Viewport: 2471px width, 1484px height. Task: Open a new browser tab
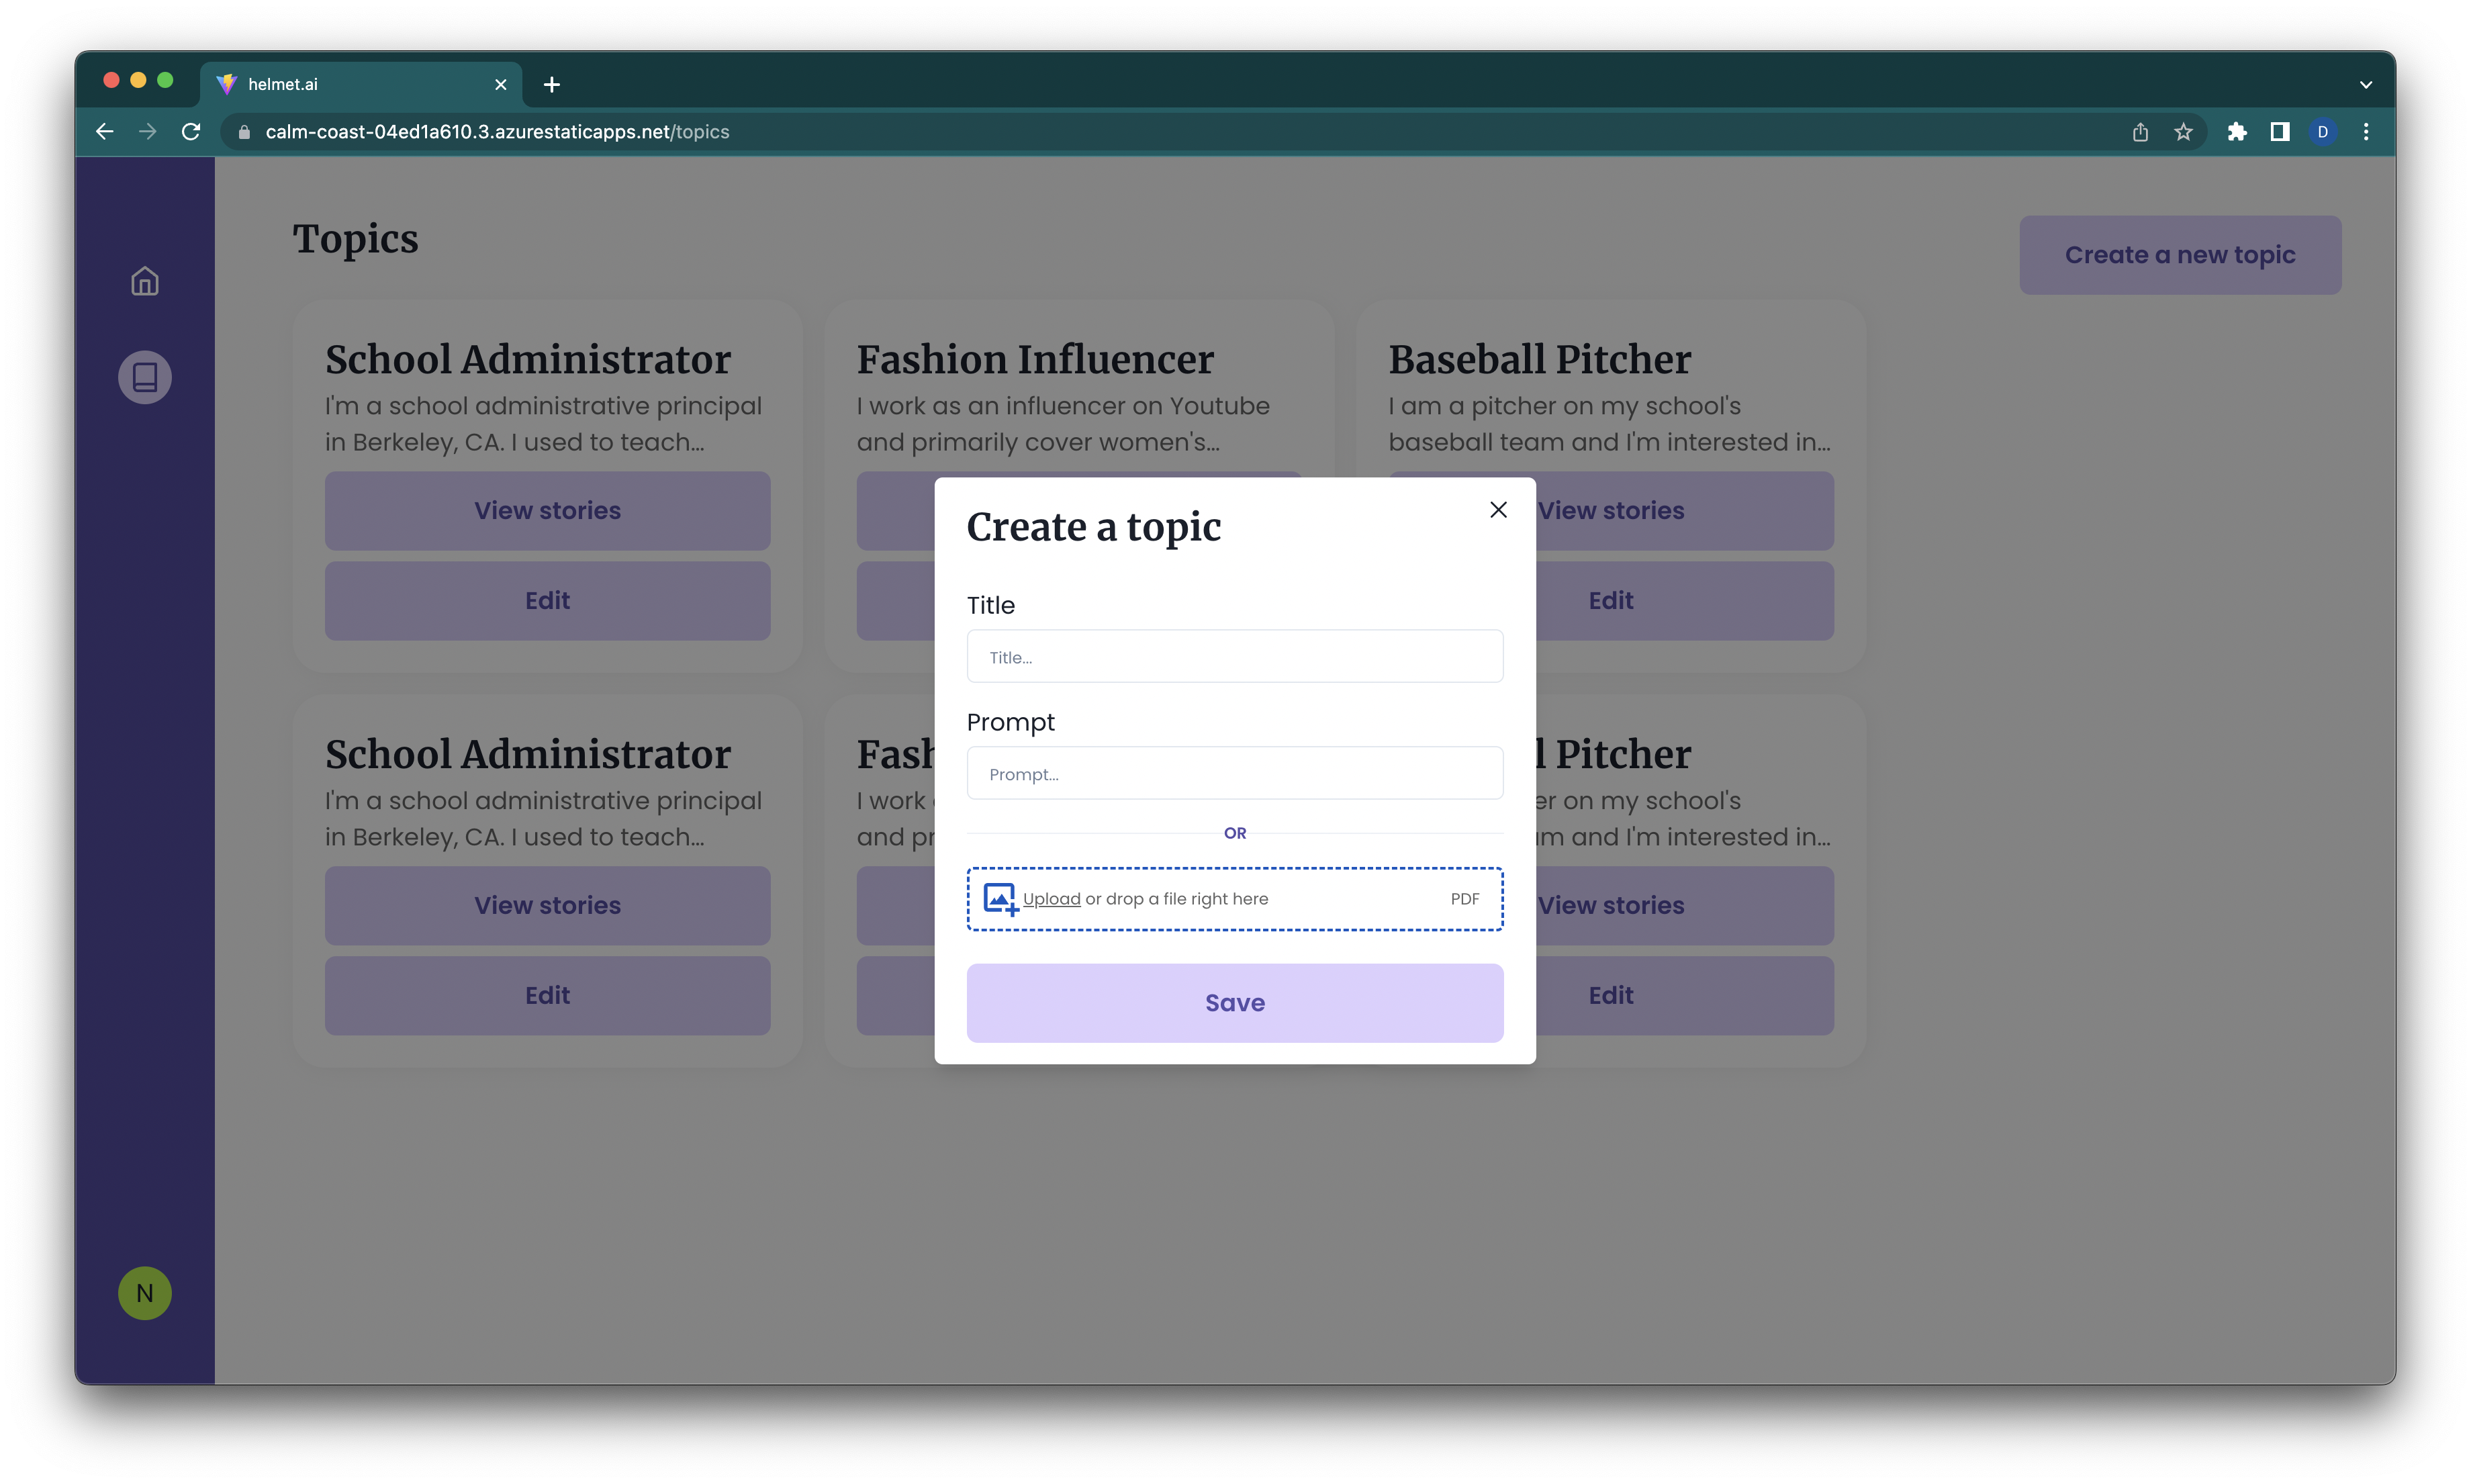(x=552, y=85)
